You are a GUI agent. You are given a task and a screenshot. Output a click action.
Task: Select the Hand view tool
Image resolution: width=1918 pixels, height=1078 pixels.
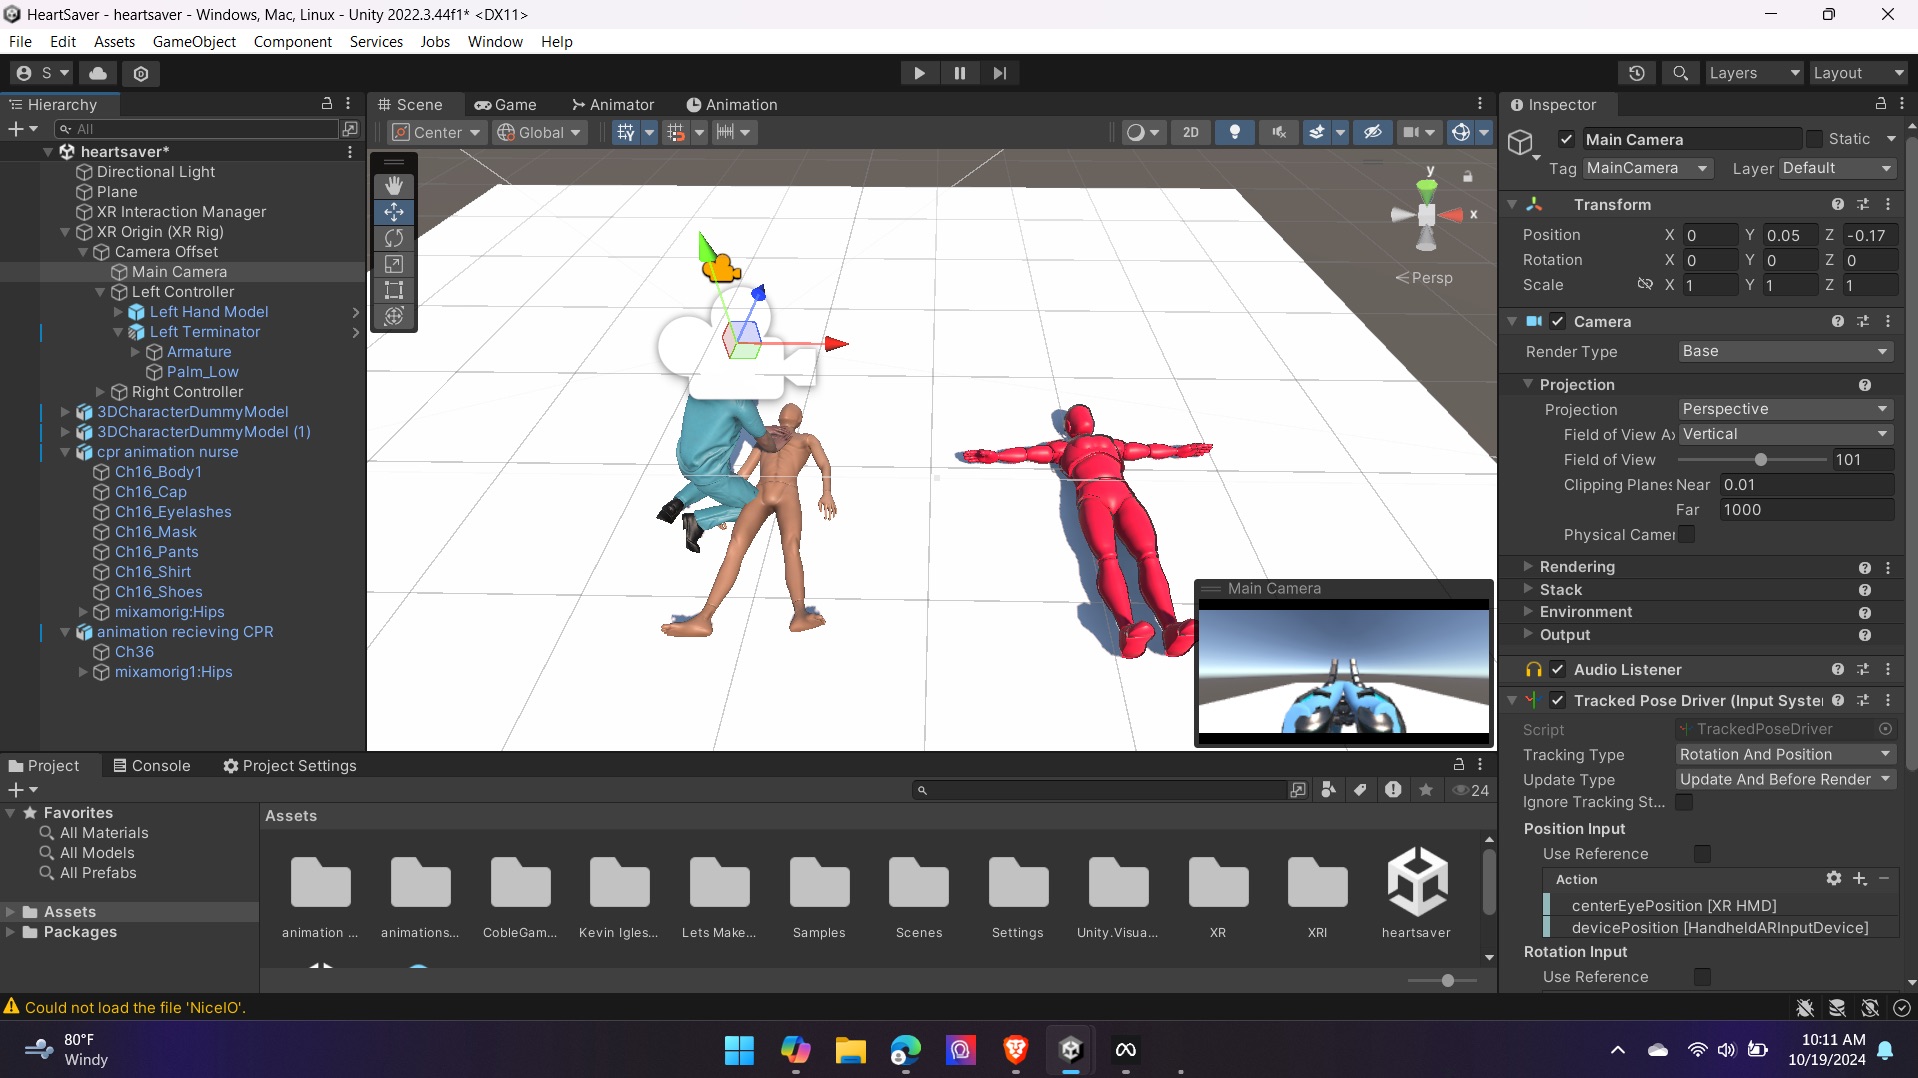click(394, 186)
